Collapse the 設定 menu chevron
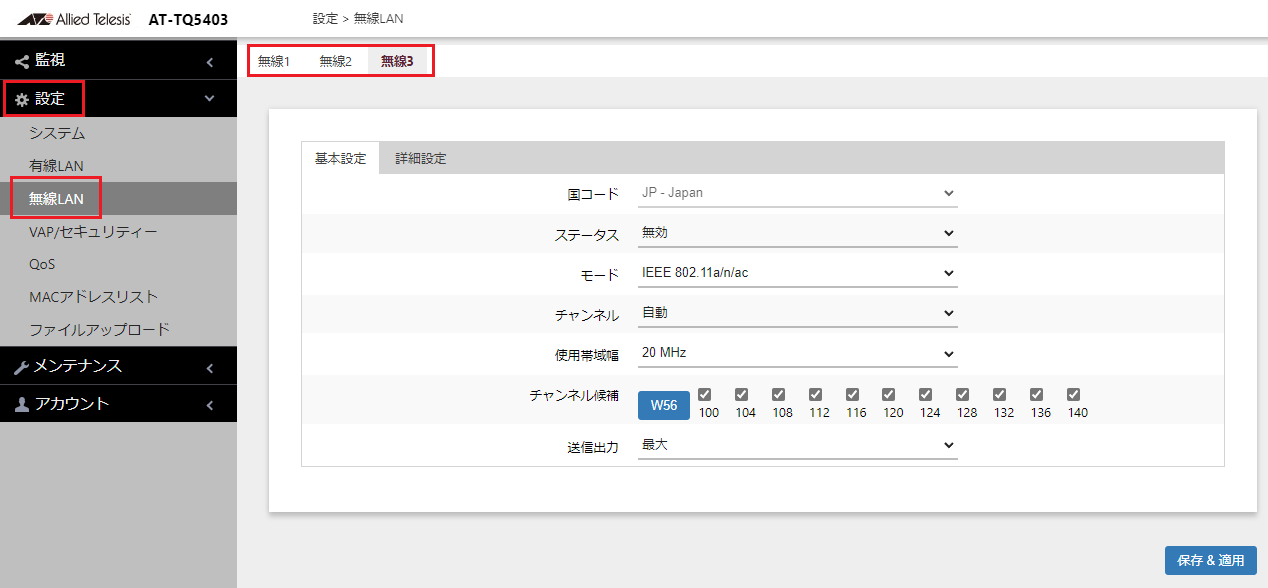This screenshot has height=588, width=1268. (210, 99)
